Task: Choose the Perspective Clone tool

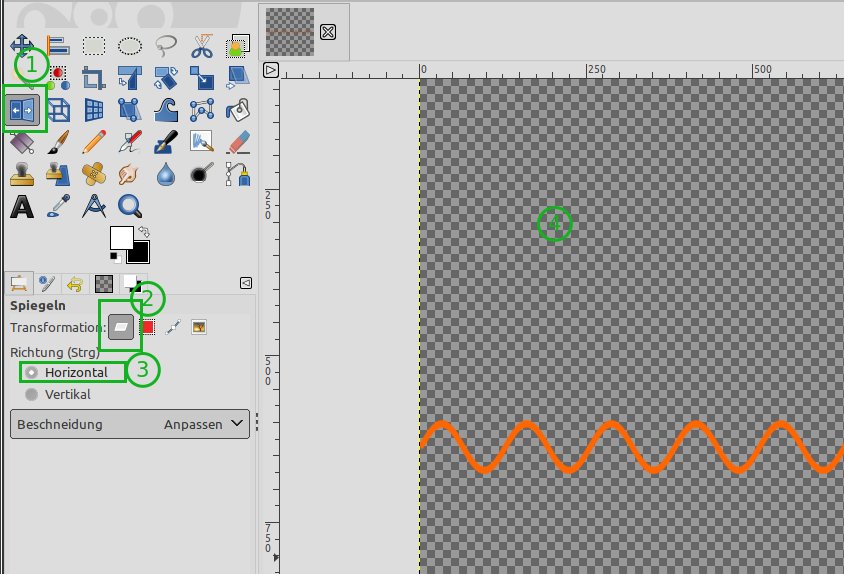Action: pos(58,174)
